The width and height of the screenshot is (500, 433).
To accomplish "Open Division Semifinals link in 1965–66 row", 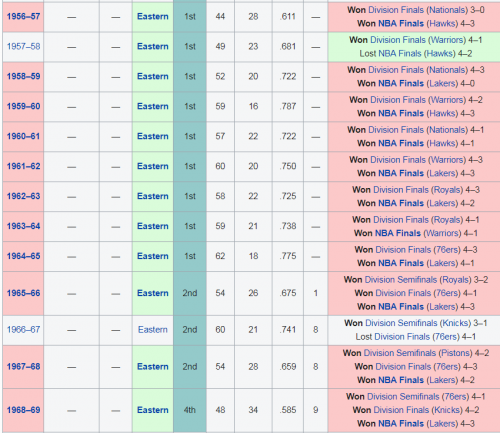I will click(401, 280).
